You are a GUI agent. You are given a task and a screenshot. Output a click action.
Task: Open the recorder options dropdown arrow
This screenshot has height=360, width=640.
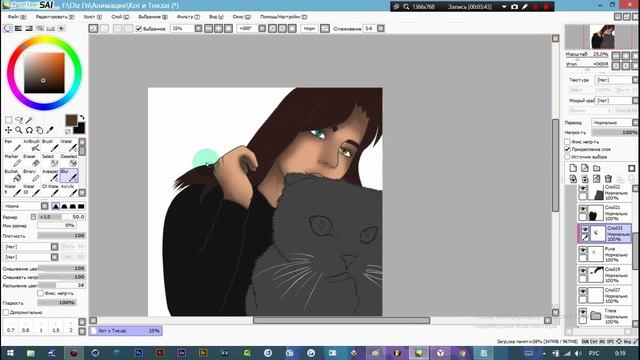click(504, 7)
